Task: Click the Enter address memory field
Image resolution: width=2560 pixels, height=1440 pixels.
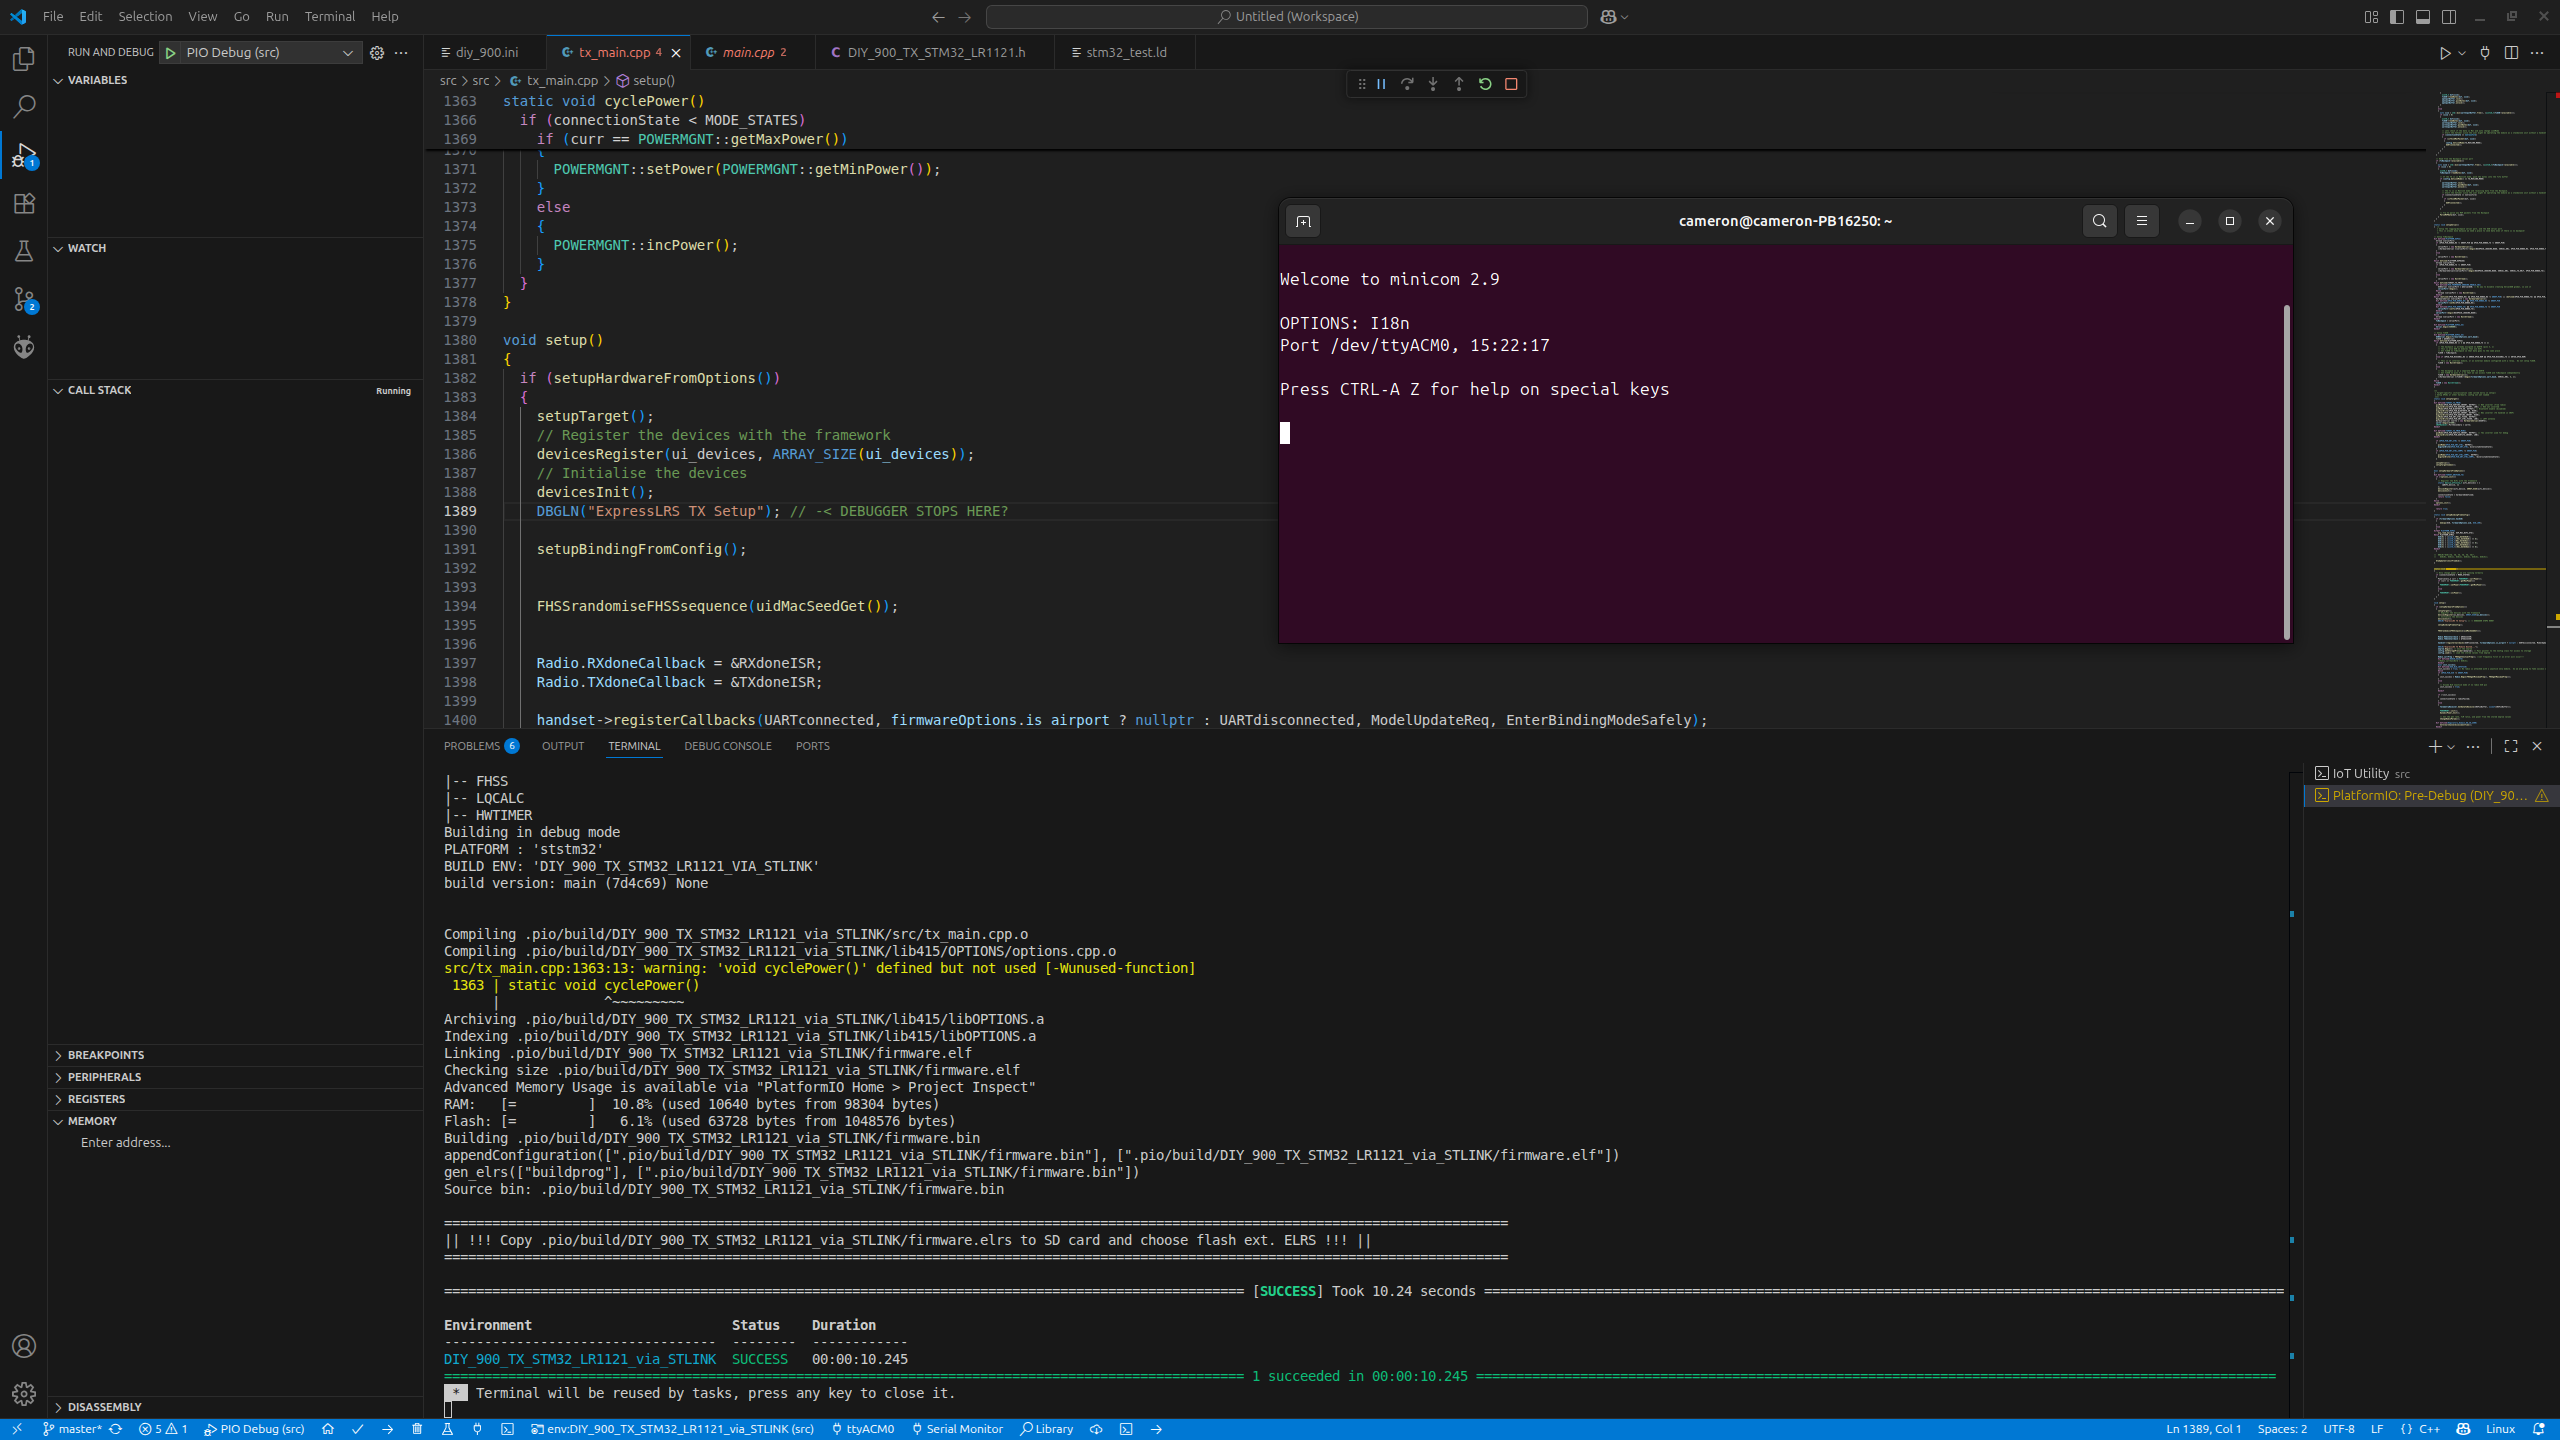Action: [125, 1142]
